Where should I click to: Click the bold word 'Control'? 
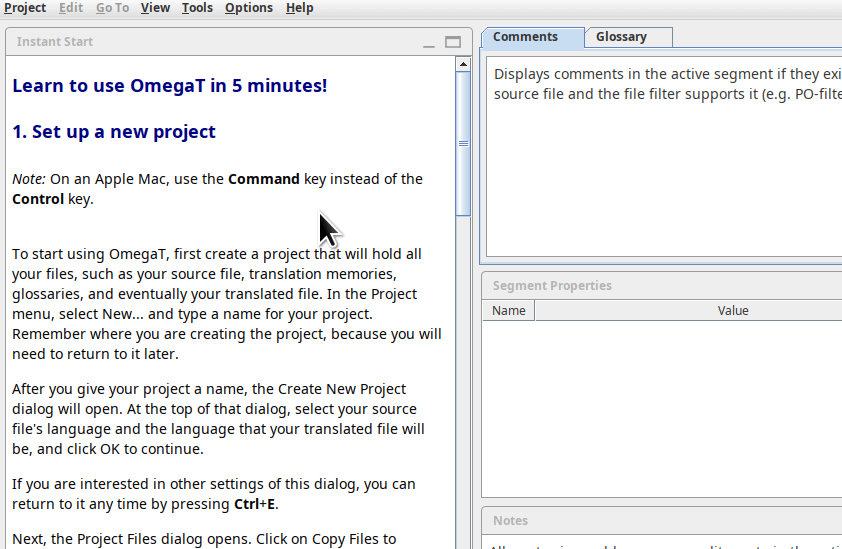(38, 199)
